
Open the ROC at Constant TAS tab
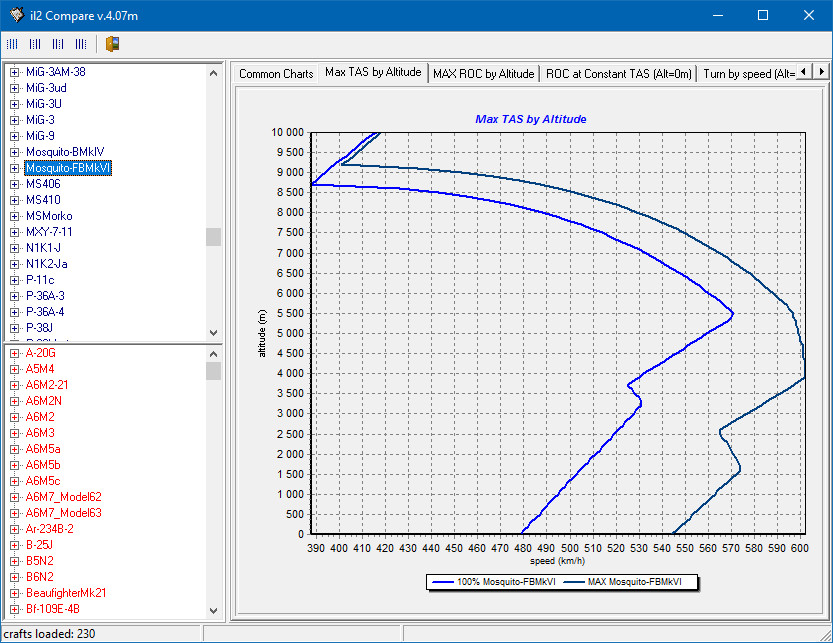pos(618,74)
